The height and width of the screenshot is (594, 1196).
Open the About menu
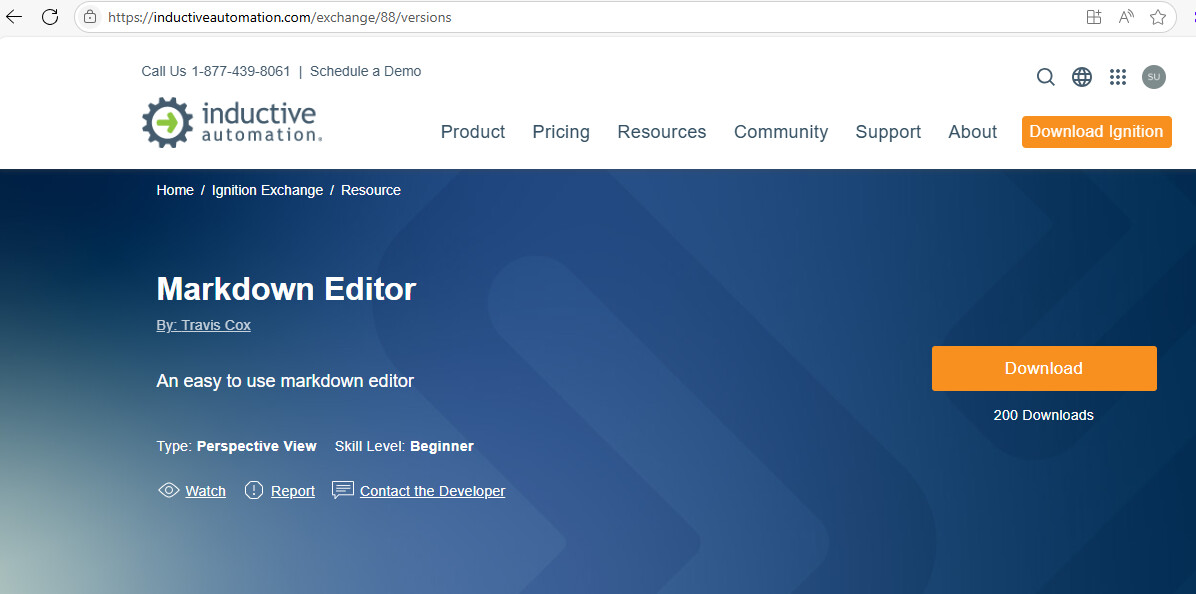click(x=973, y=132)
